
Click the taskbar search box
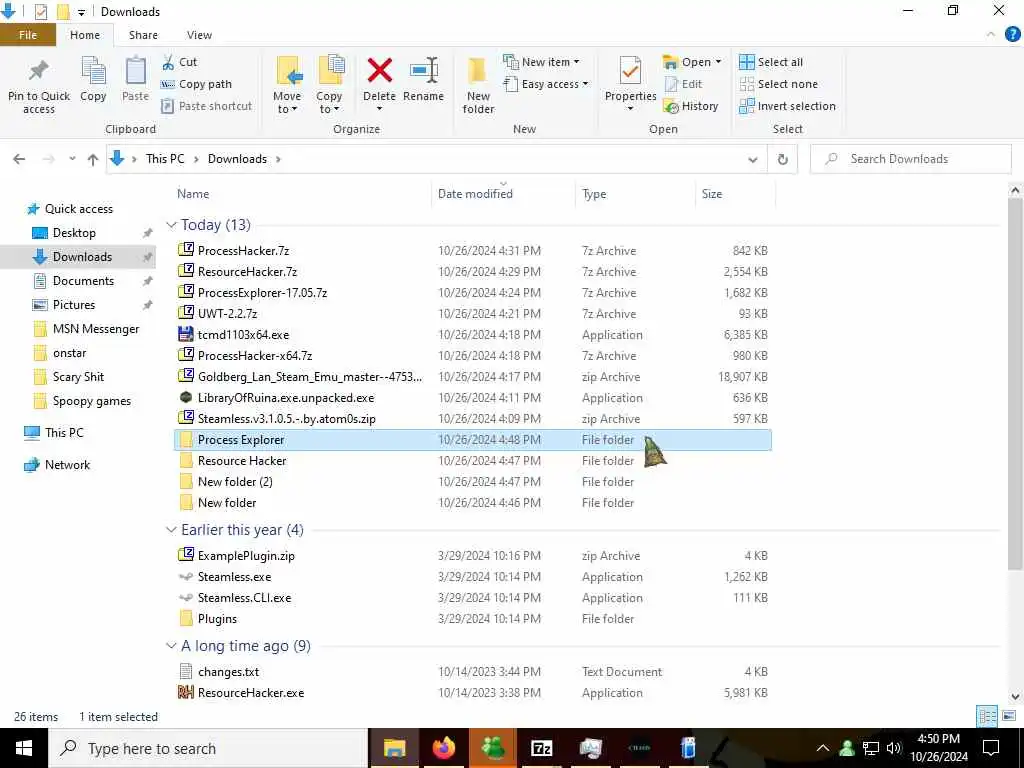(208, 748)
